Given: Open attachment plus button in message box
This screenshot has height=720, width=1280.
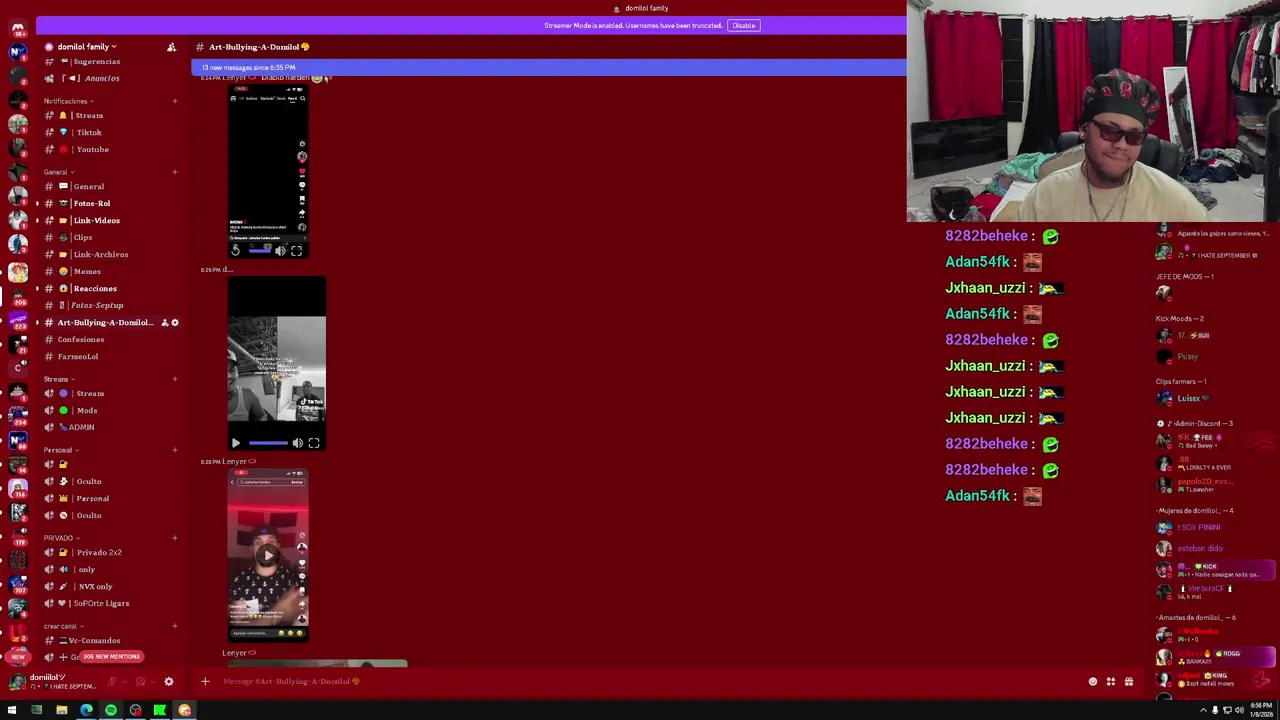Looking at the screenshot, I should pos(205,681).
